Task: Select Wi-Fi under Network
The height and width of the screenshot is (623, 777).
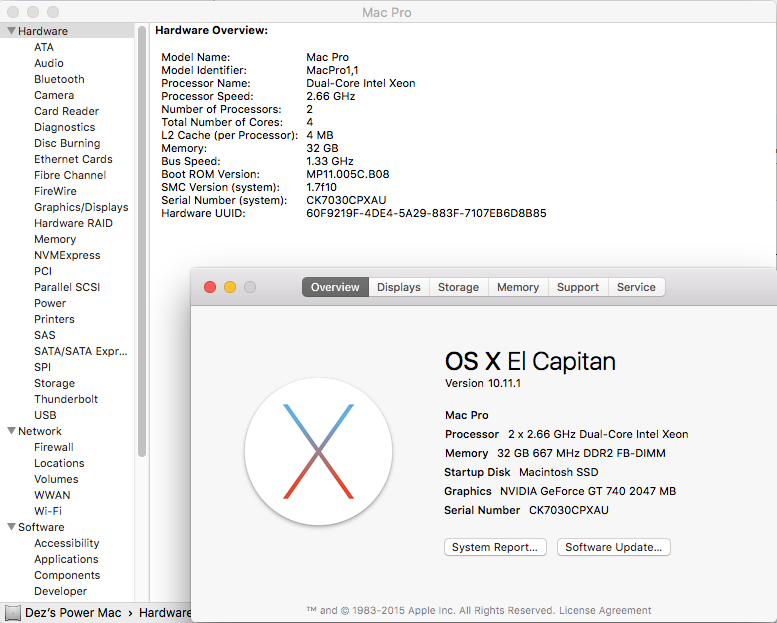Action: click(x=48, y=511)
